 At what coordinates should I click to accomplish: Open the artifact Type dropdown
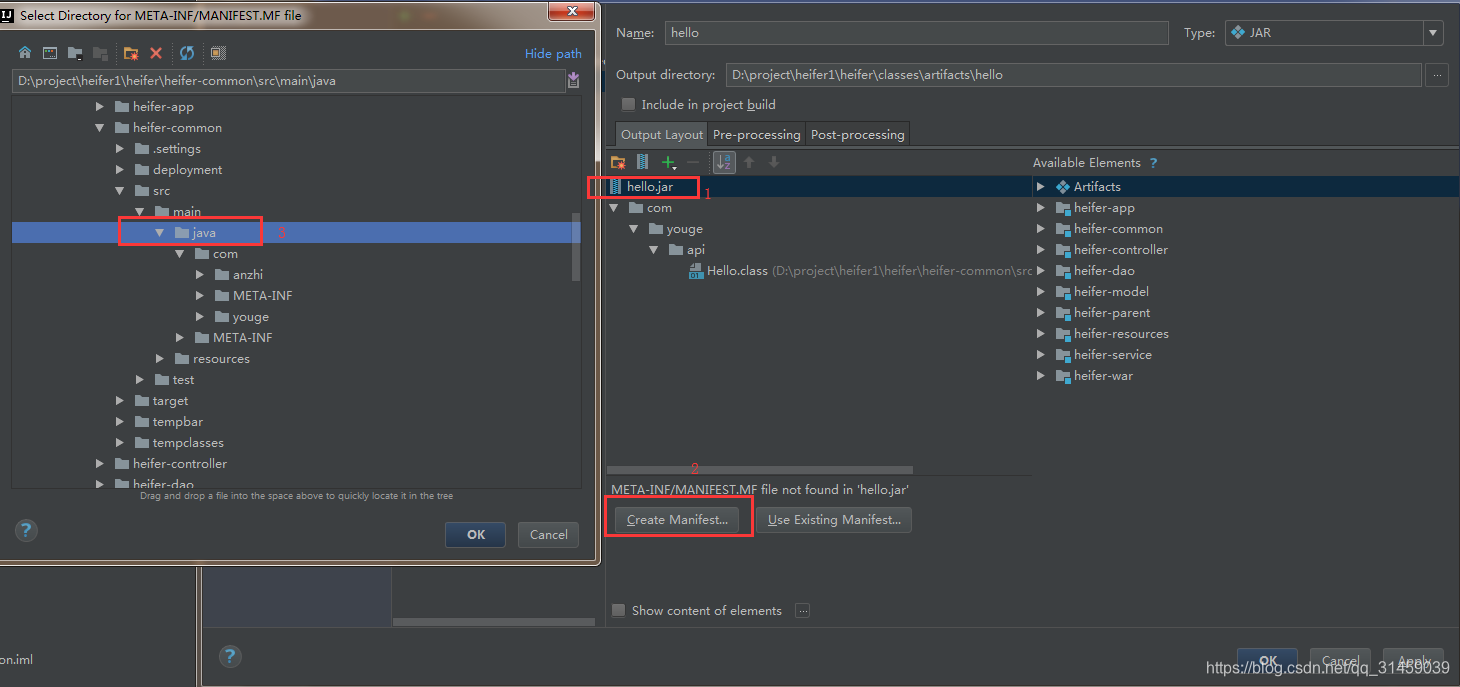[1434, 33]
